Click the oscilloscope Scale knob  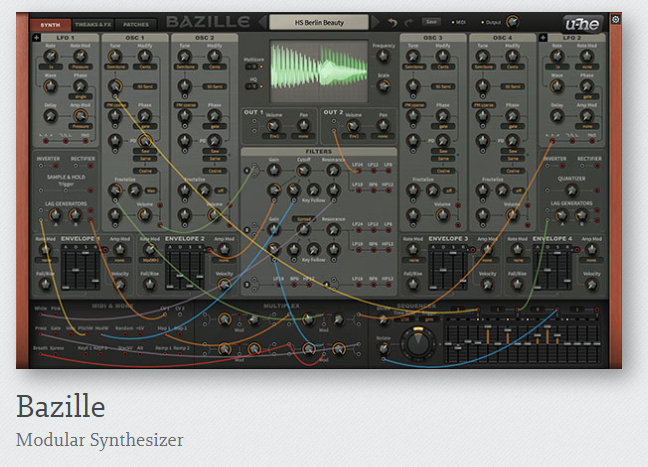[x=384, y=86]
